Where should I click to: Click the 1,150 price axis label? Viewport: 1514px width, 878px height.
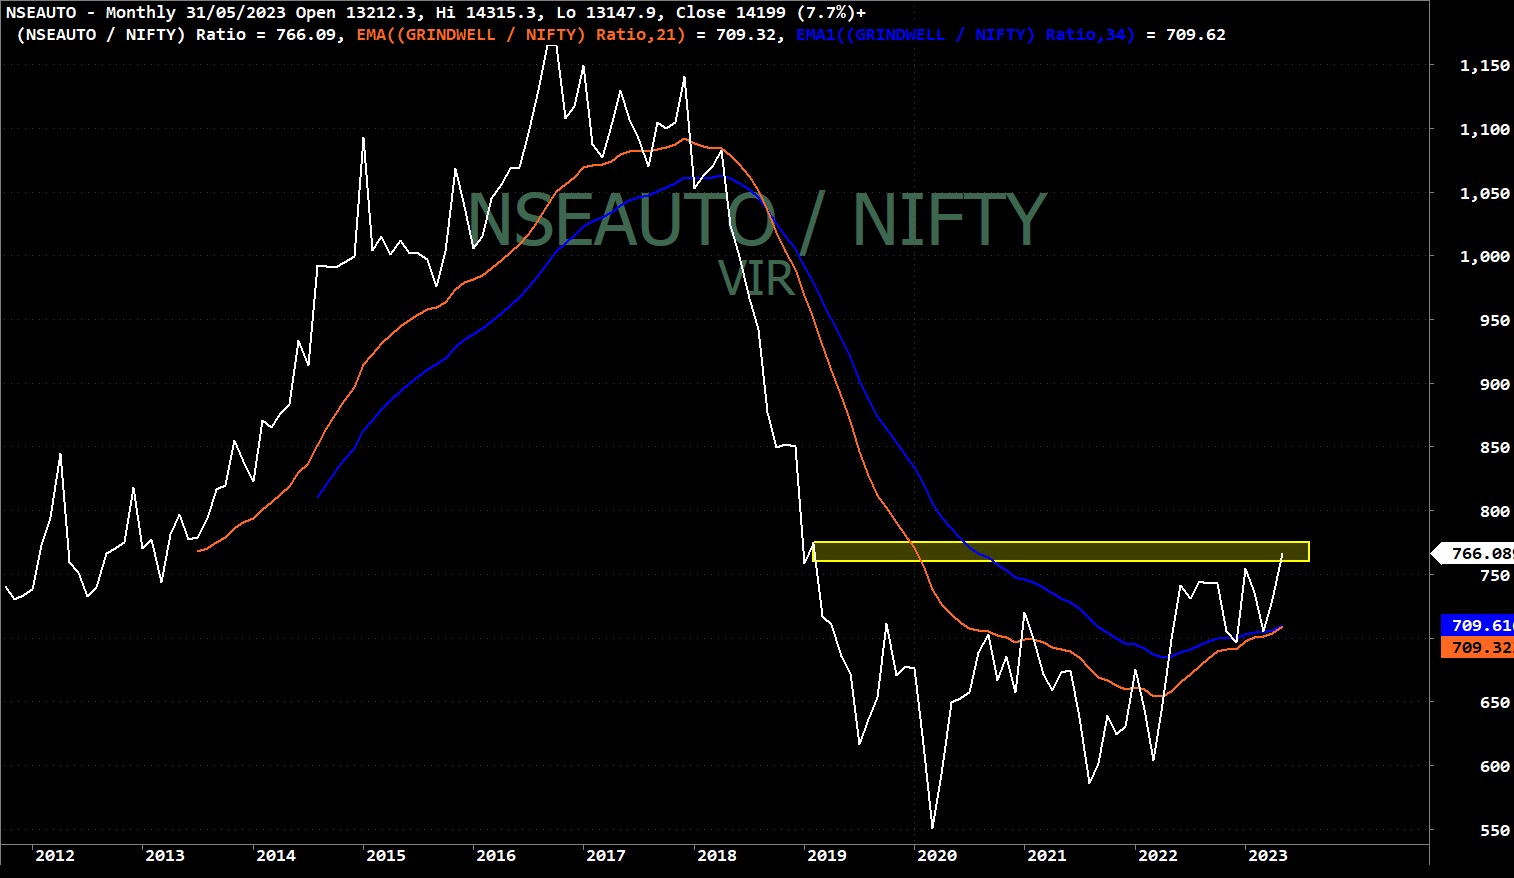[1485, 65]
